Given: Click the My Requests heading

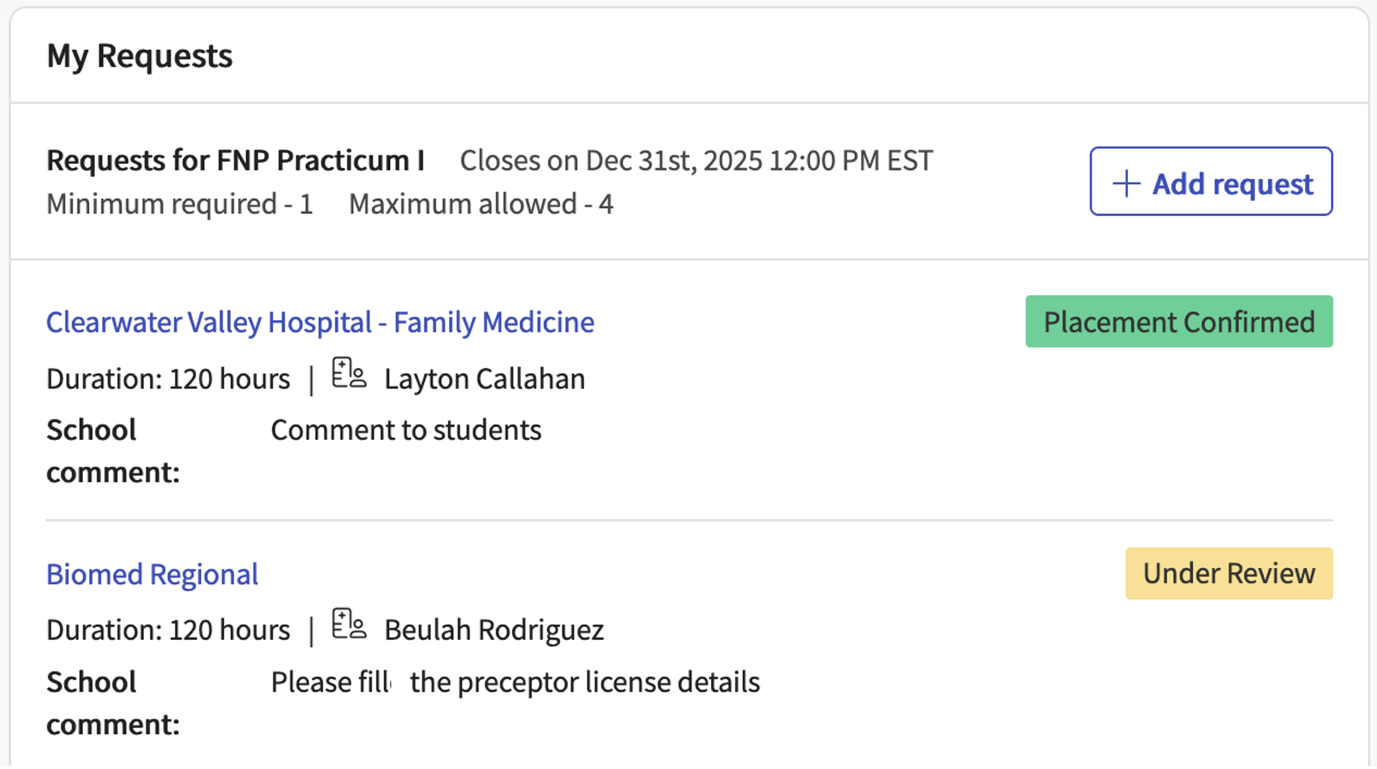Looking at the screenshot, I should pyautogui.click(x=139, y=56).
